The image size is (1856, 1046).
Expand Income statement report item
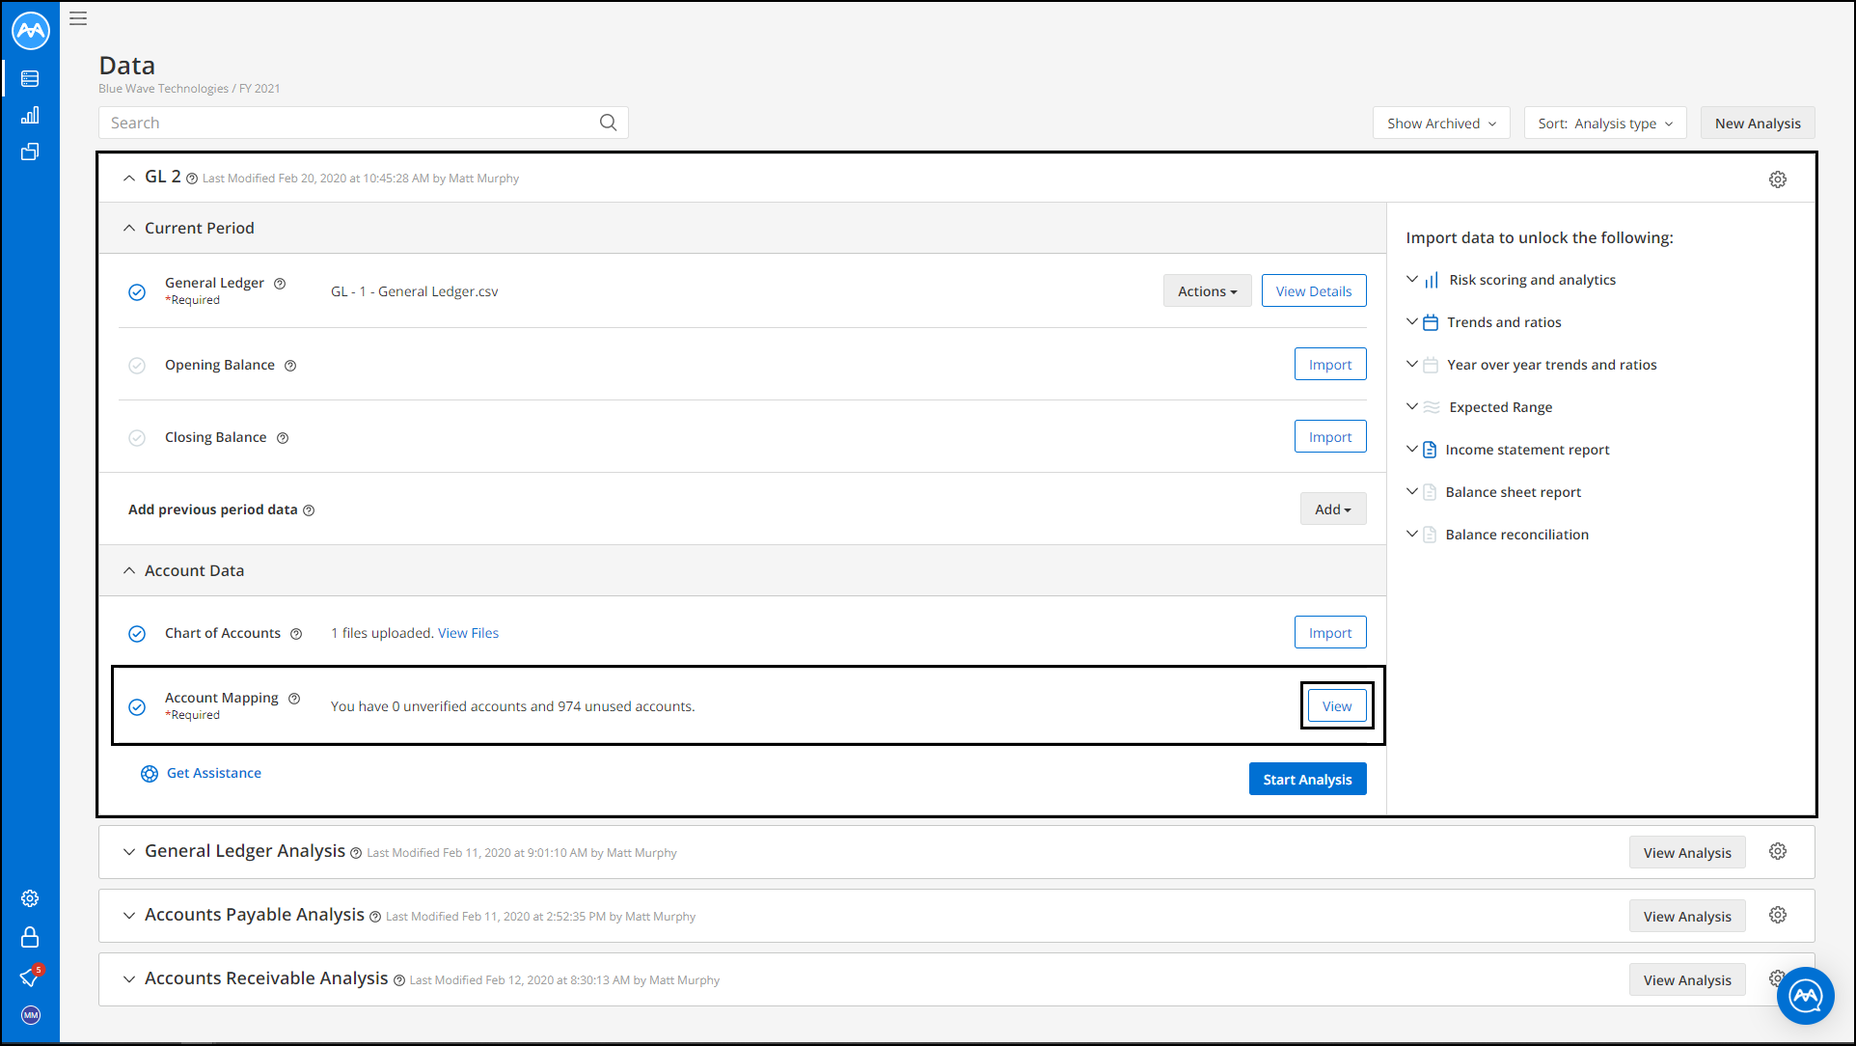(x=1412, y=449)
